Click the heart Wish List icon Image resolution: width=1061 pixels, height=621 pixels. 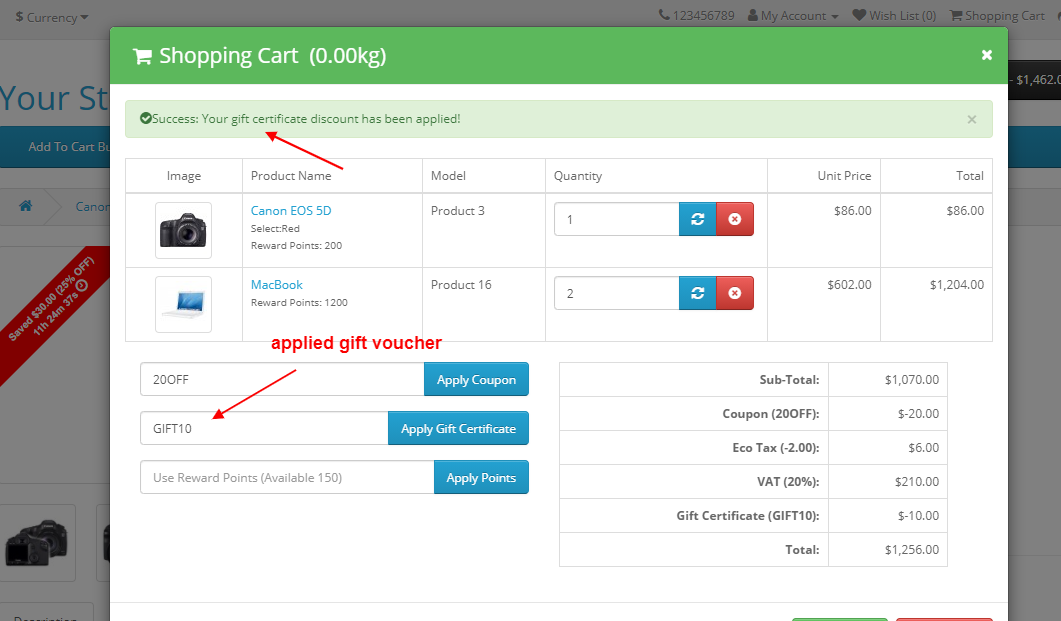(860, 15)
